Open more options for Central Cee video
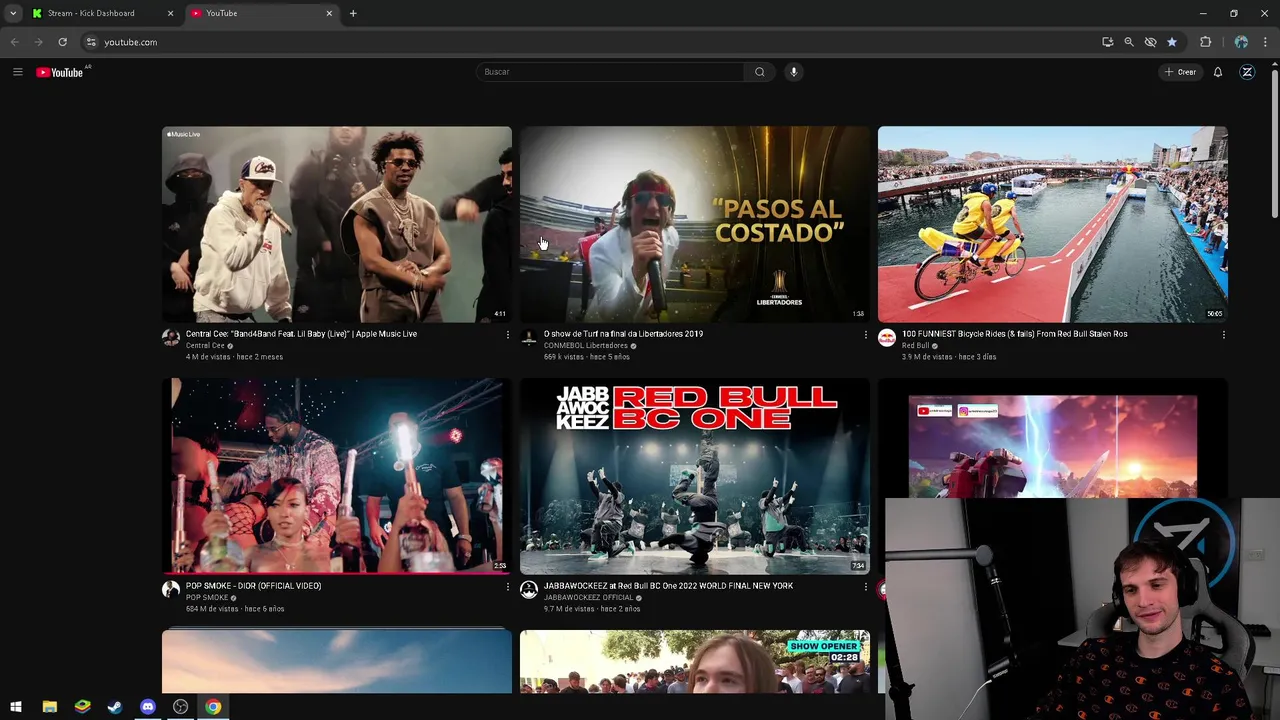This screenshot has width=1280, height=720. point(507,335)
